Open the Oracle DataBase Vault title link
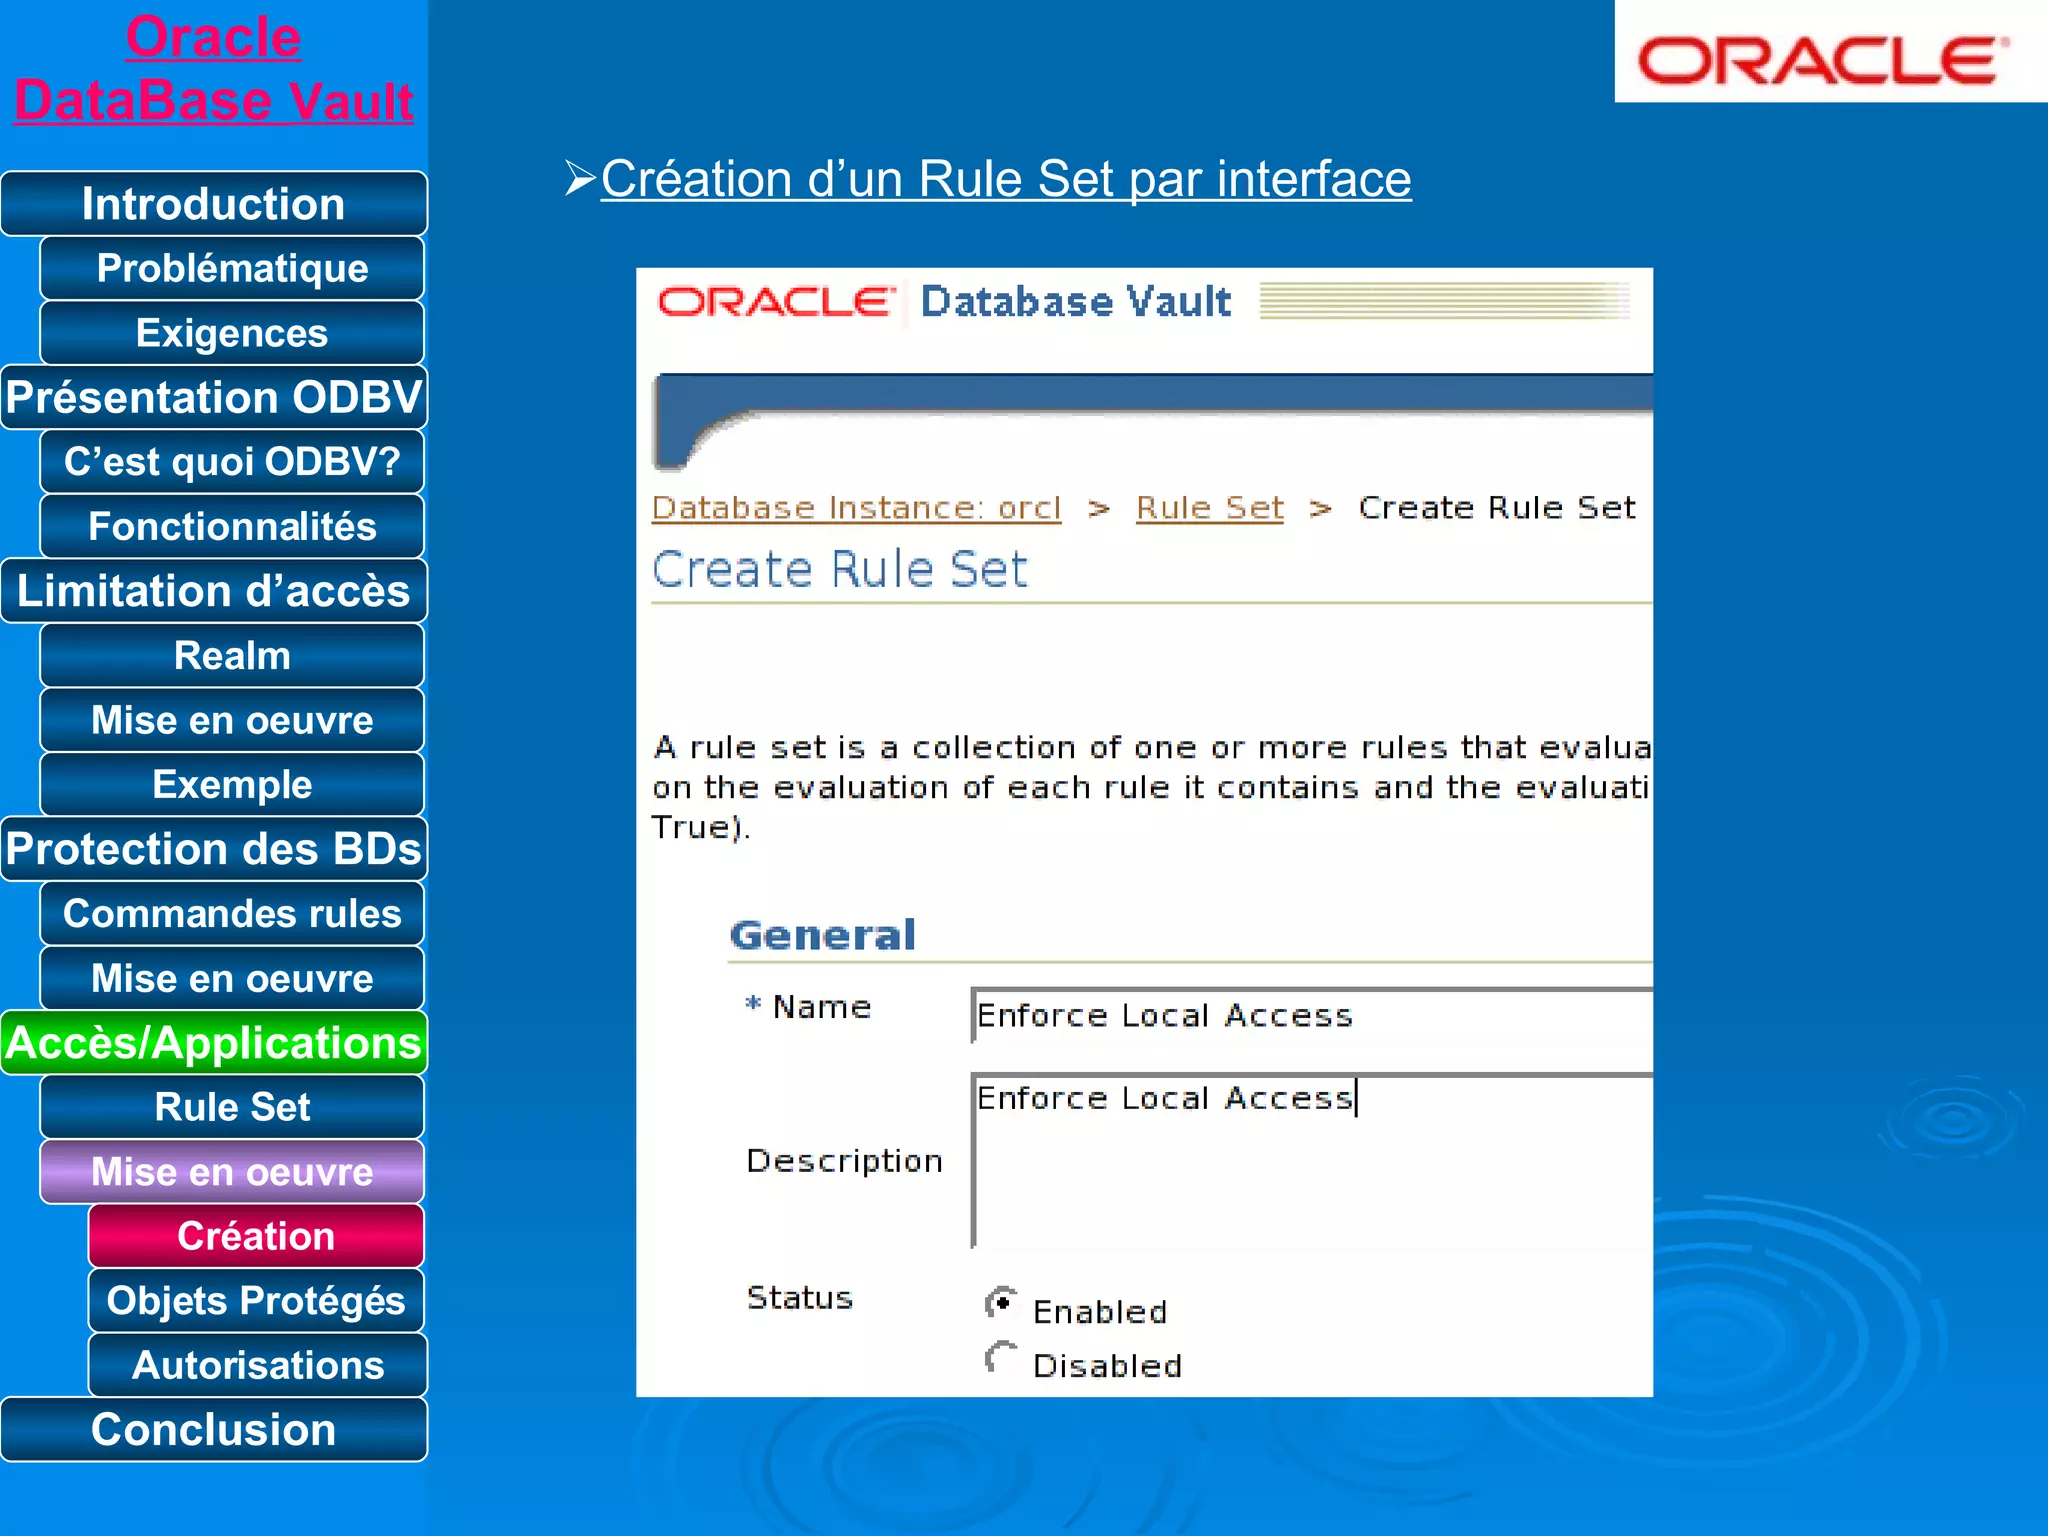Viewport: 2048px width, 1536px height. click(x=213, y=69)
